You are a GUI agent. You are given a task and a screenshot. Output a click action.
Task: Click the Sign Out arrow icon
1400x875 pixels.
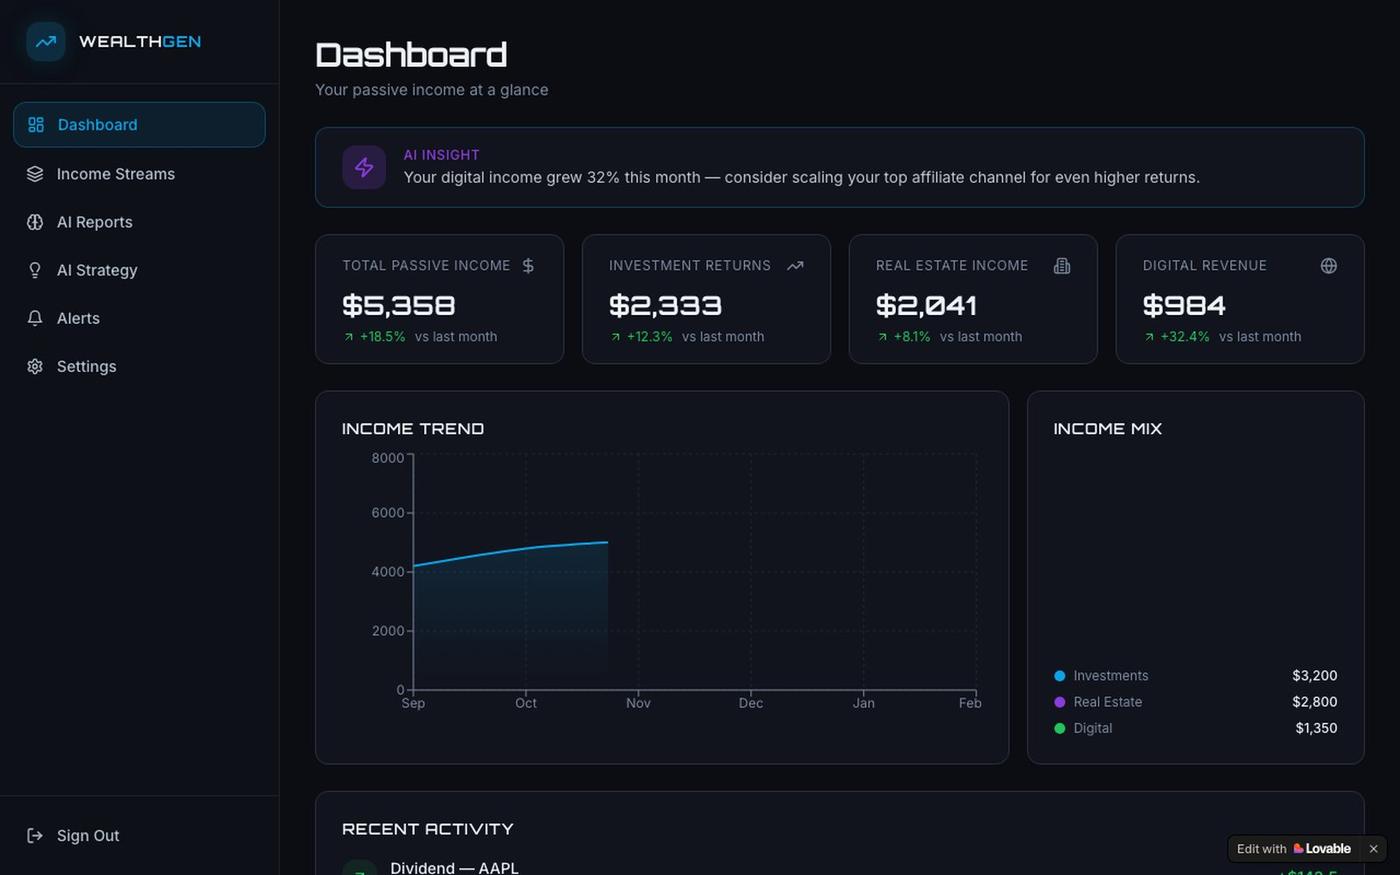(35, 835)
